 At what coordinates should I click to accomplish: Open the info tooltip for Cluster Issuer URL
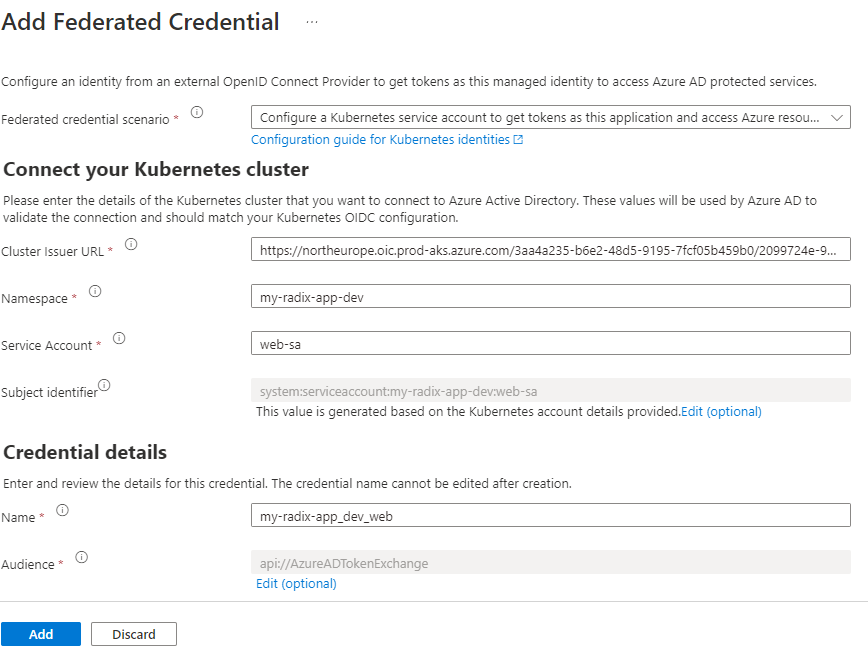(x=131, y=244)
